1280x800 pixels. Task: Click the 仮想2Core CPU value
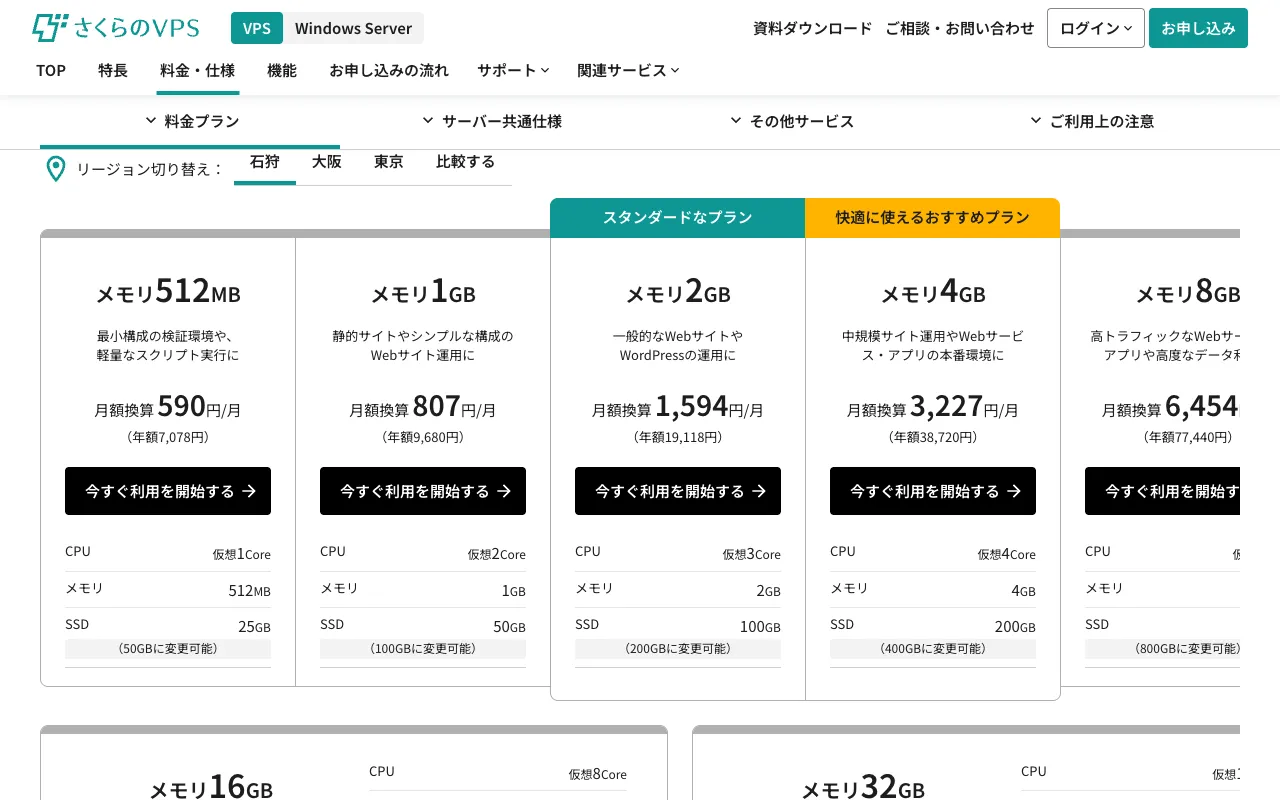coord(496,554)
